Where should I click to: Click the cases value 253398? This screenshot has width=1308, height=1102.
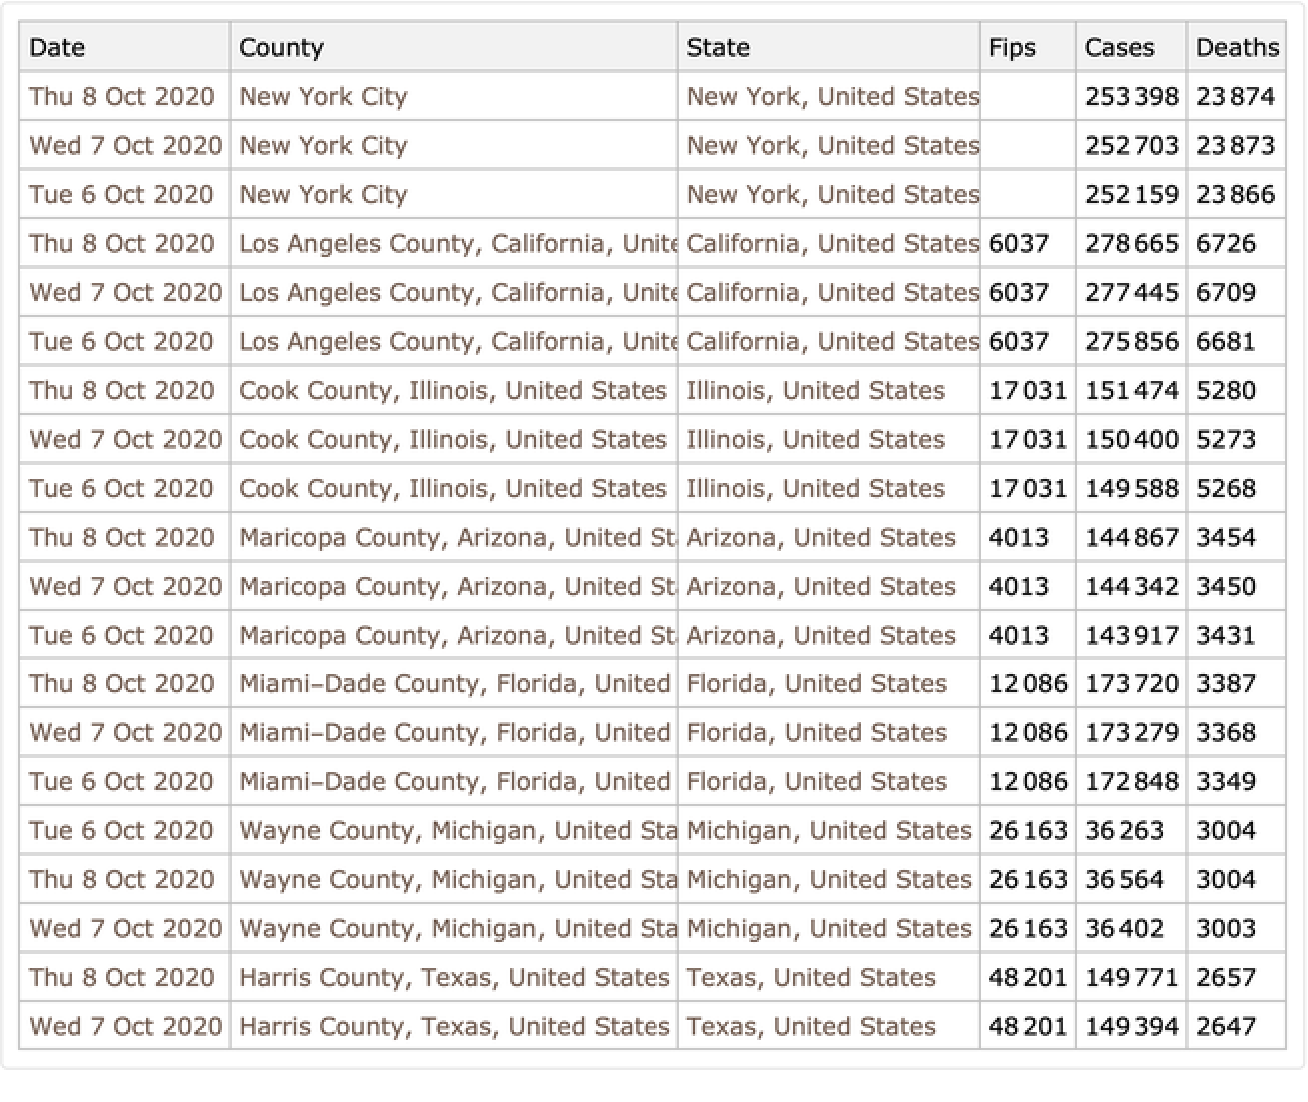pos(1132,97)
